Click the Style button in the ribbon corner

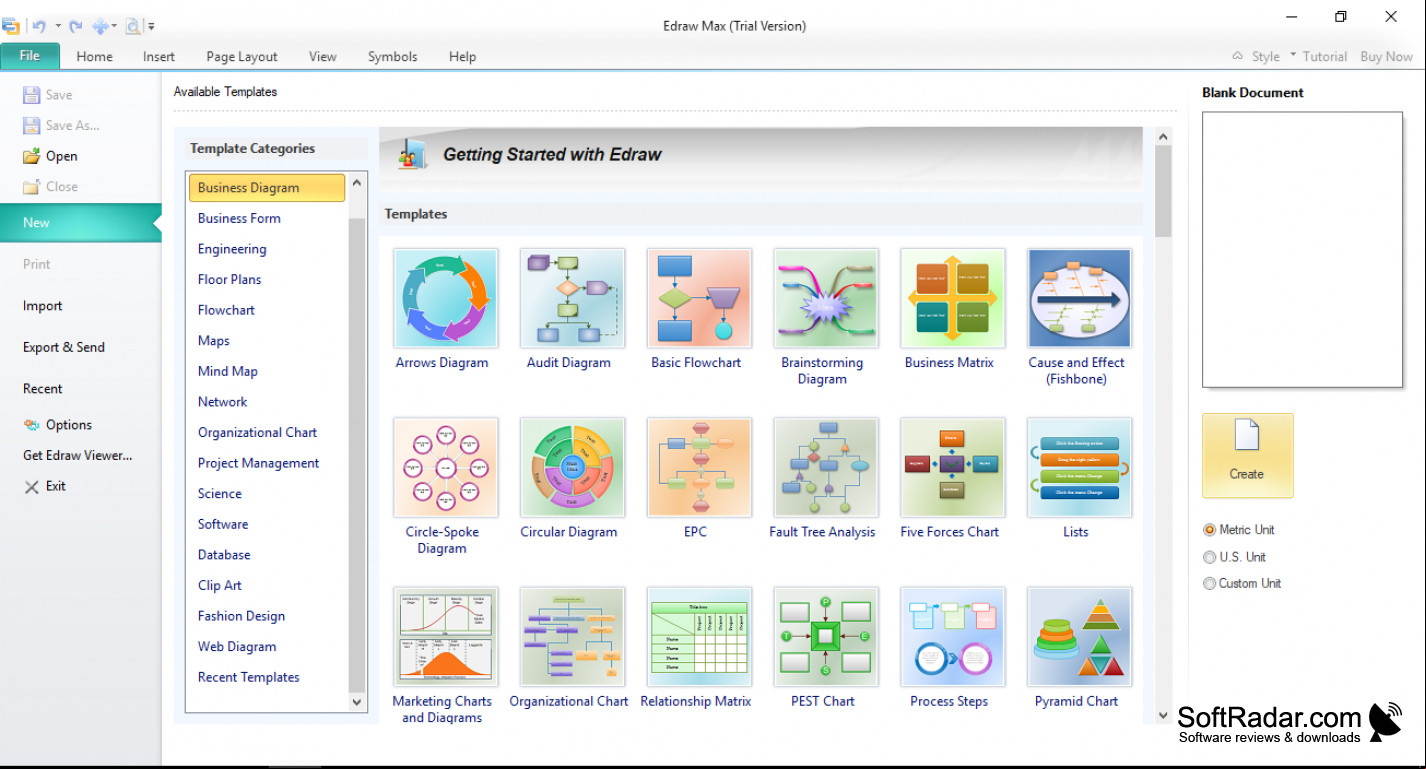tap(1266, 57)
